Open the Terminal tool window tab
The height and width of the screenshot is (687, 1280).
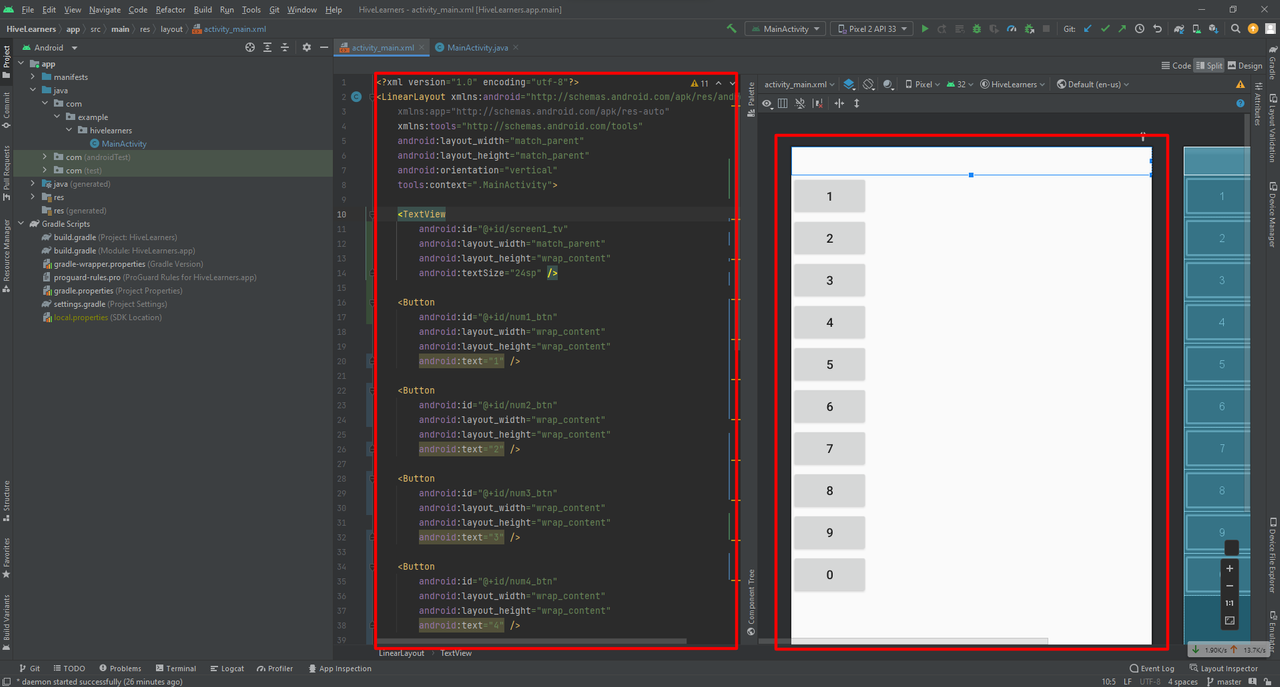point(175,668)
